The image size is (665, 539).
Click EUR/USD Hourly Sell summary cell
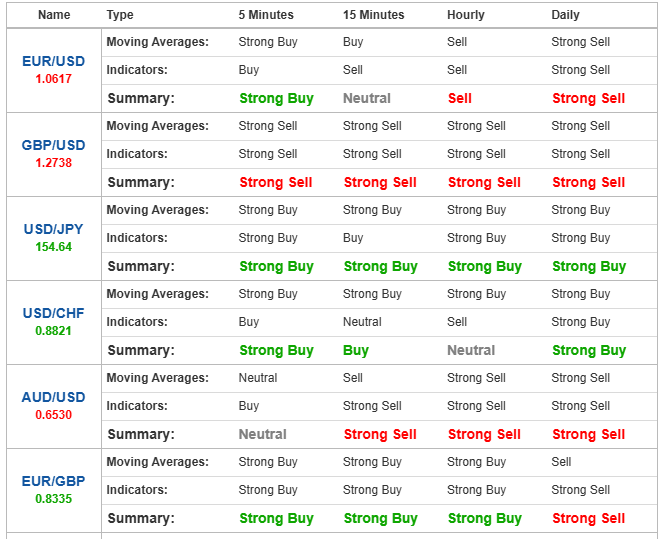[x=460, y=98]
